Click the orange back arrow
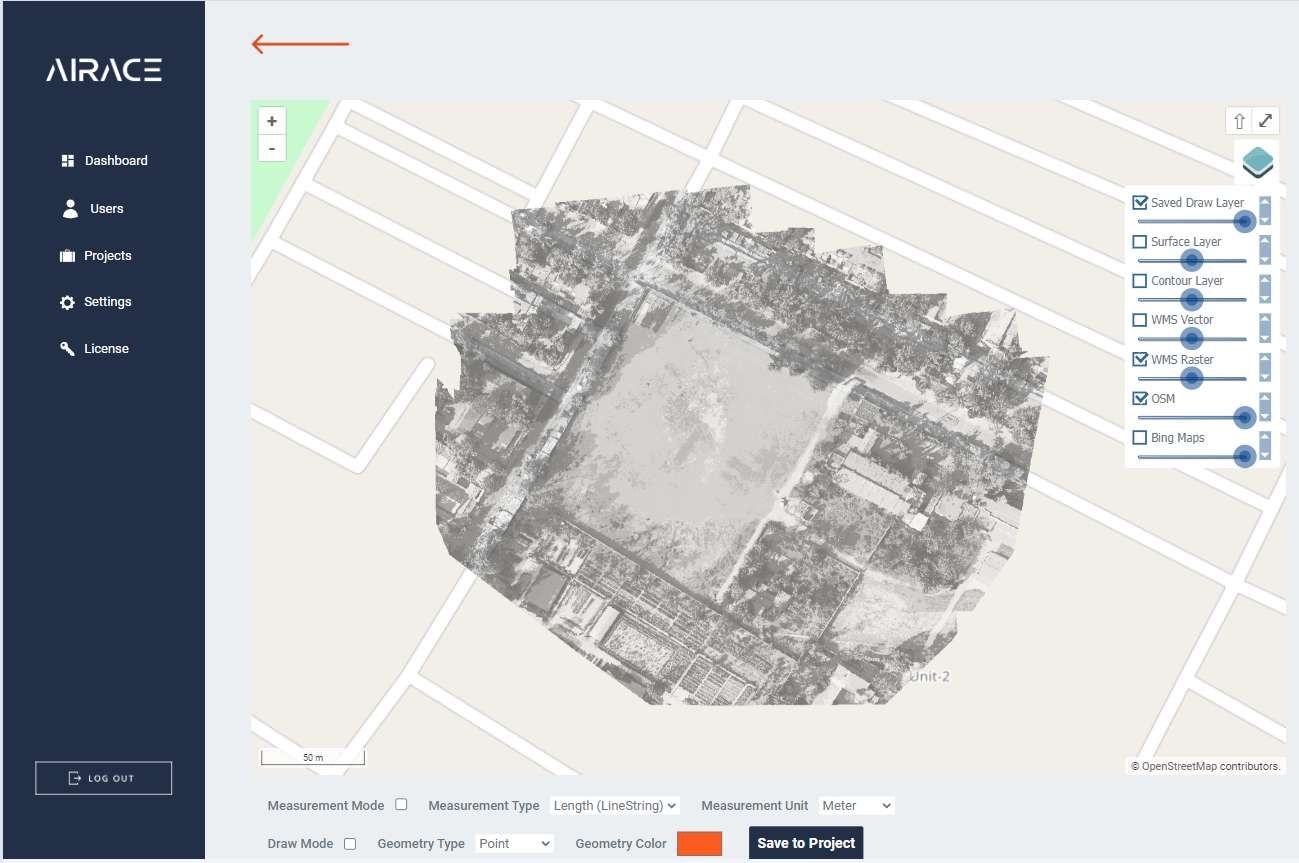Image resolution: width=1299 pixels, height=863 pixels. (x=299, y=44)
